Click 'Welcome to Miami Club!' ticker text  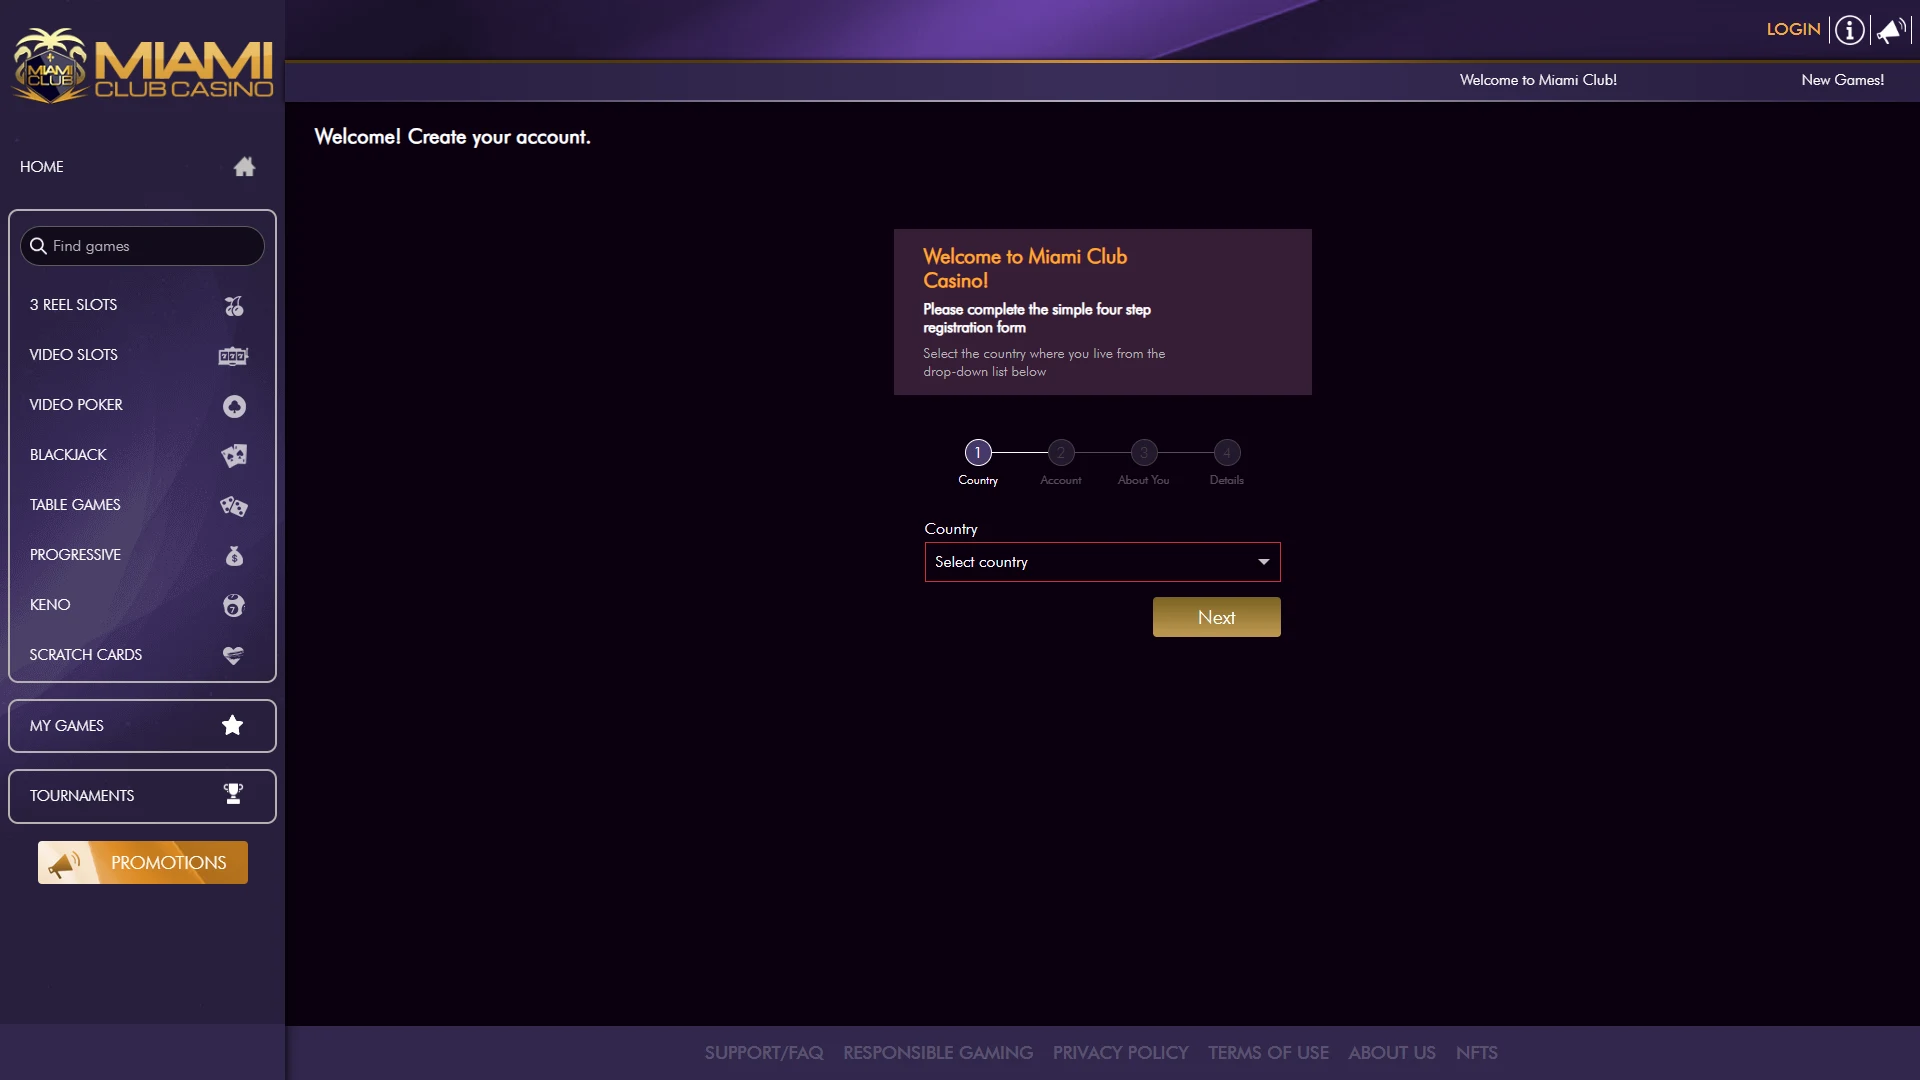point(1538,80)
